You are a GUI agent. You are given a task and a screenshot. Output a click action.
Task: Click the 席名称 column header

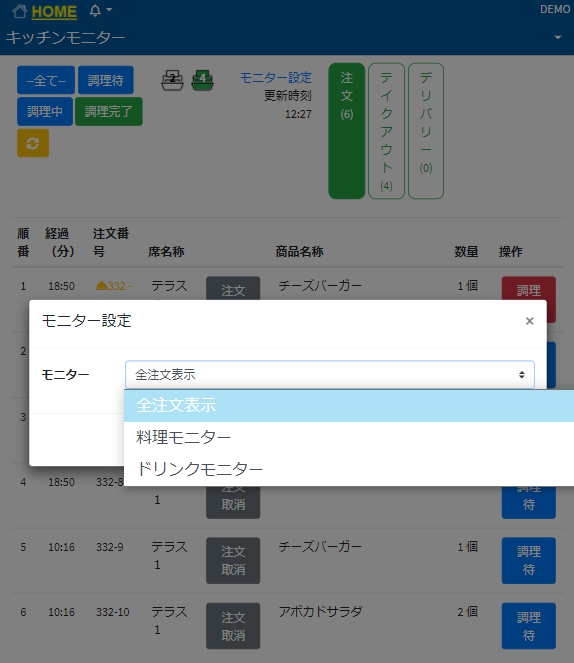166,252
